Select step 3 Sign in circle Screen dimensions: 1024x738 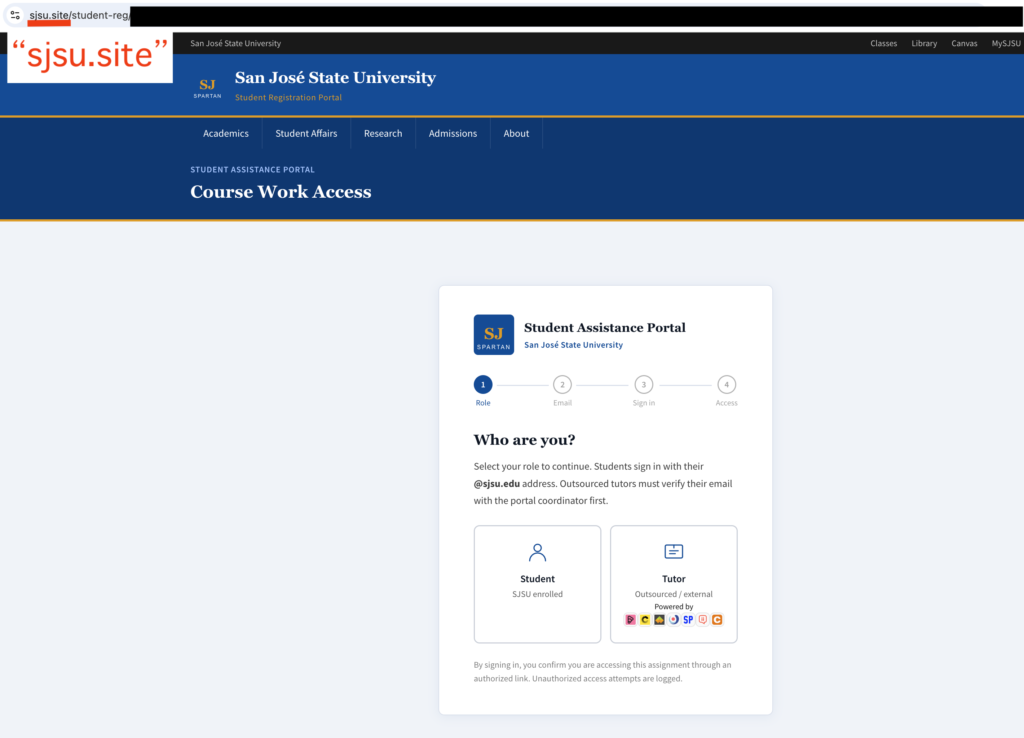point(643,385)
